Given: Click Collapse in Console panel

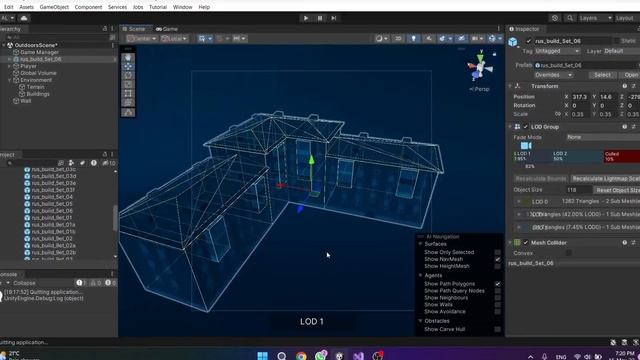Looking at the screenshot, I should pos(24,283).
